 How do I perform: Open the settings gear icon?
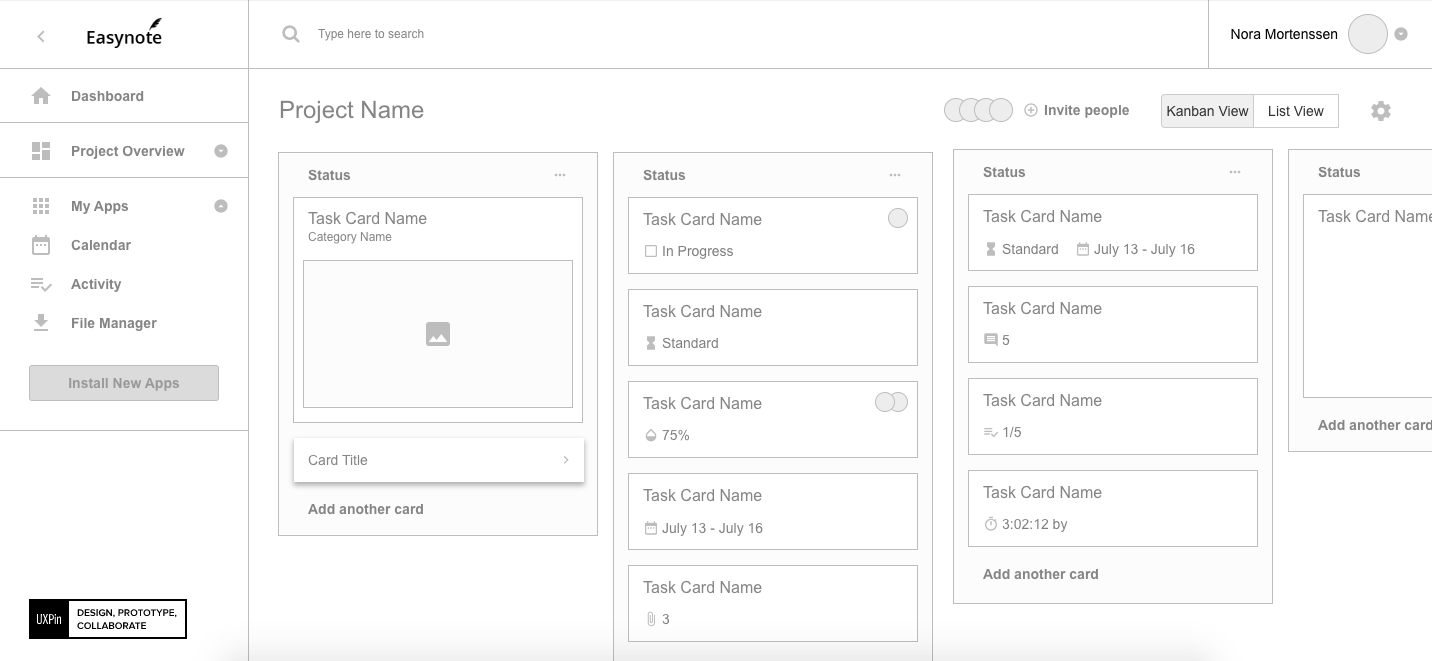point(1381,111)
